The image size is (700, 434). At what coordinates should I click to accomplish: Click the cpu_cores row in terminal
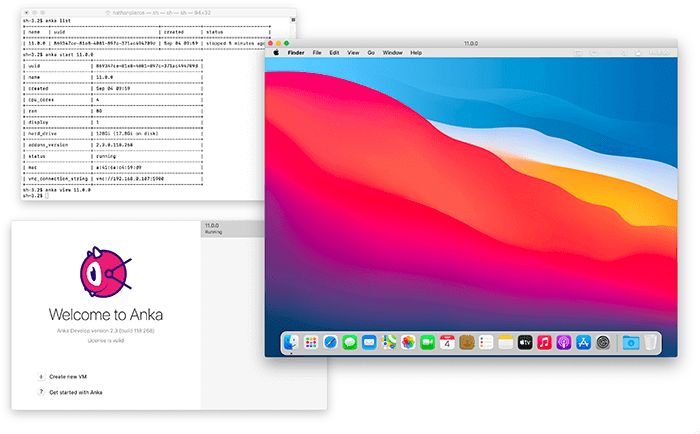tap(113, 100)
